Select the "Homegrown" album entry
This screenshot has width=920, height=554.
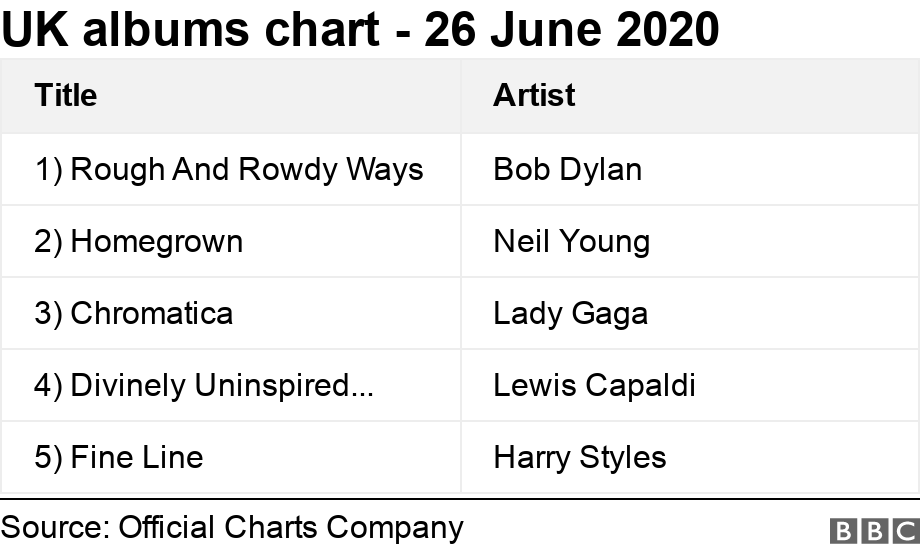point(156,241)
